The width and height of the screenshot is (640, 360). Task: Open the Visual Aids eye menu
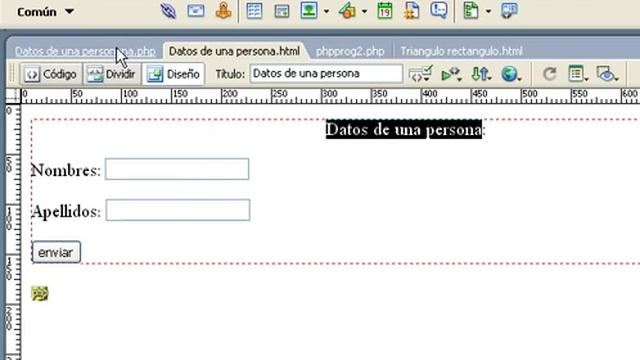607,74
